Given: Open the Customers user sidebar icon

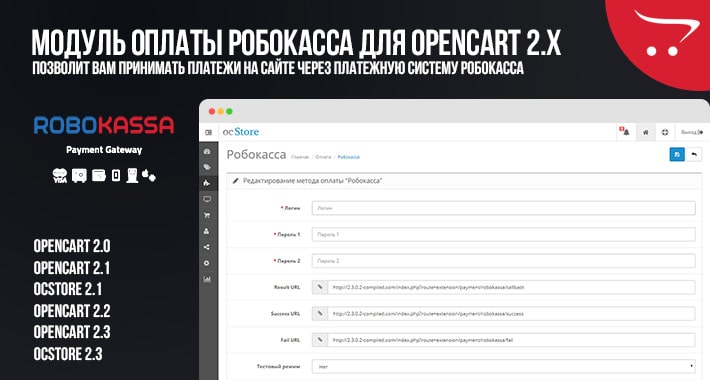Looking at the screenshot, I should point(207,231).
